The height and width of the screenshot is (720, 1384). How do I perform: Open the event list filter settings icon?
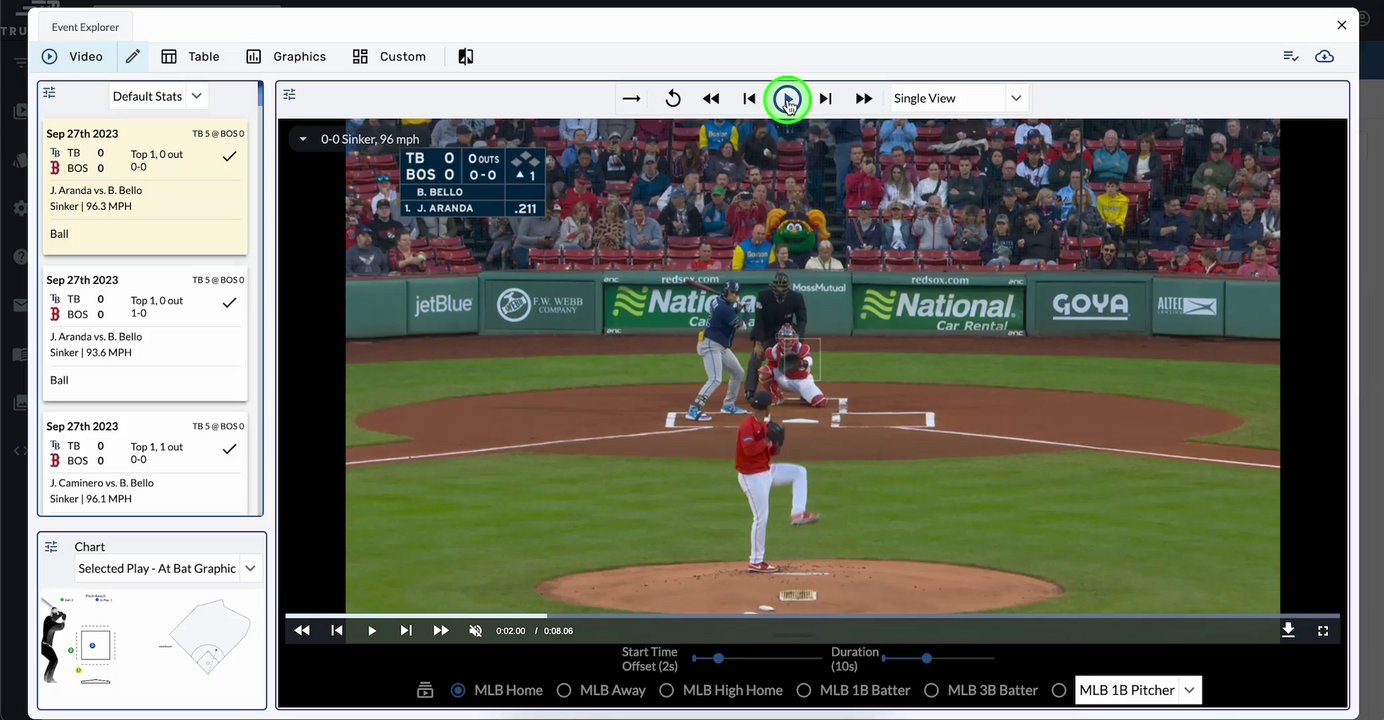point(49,93)
